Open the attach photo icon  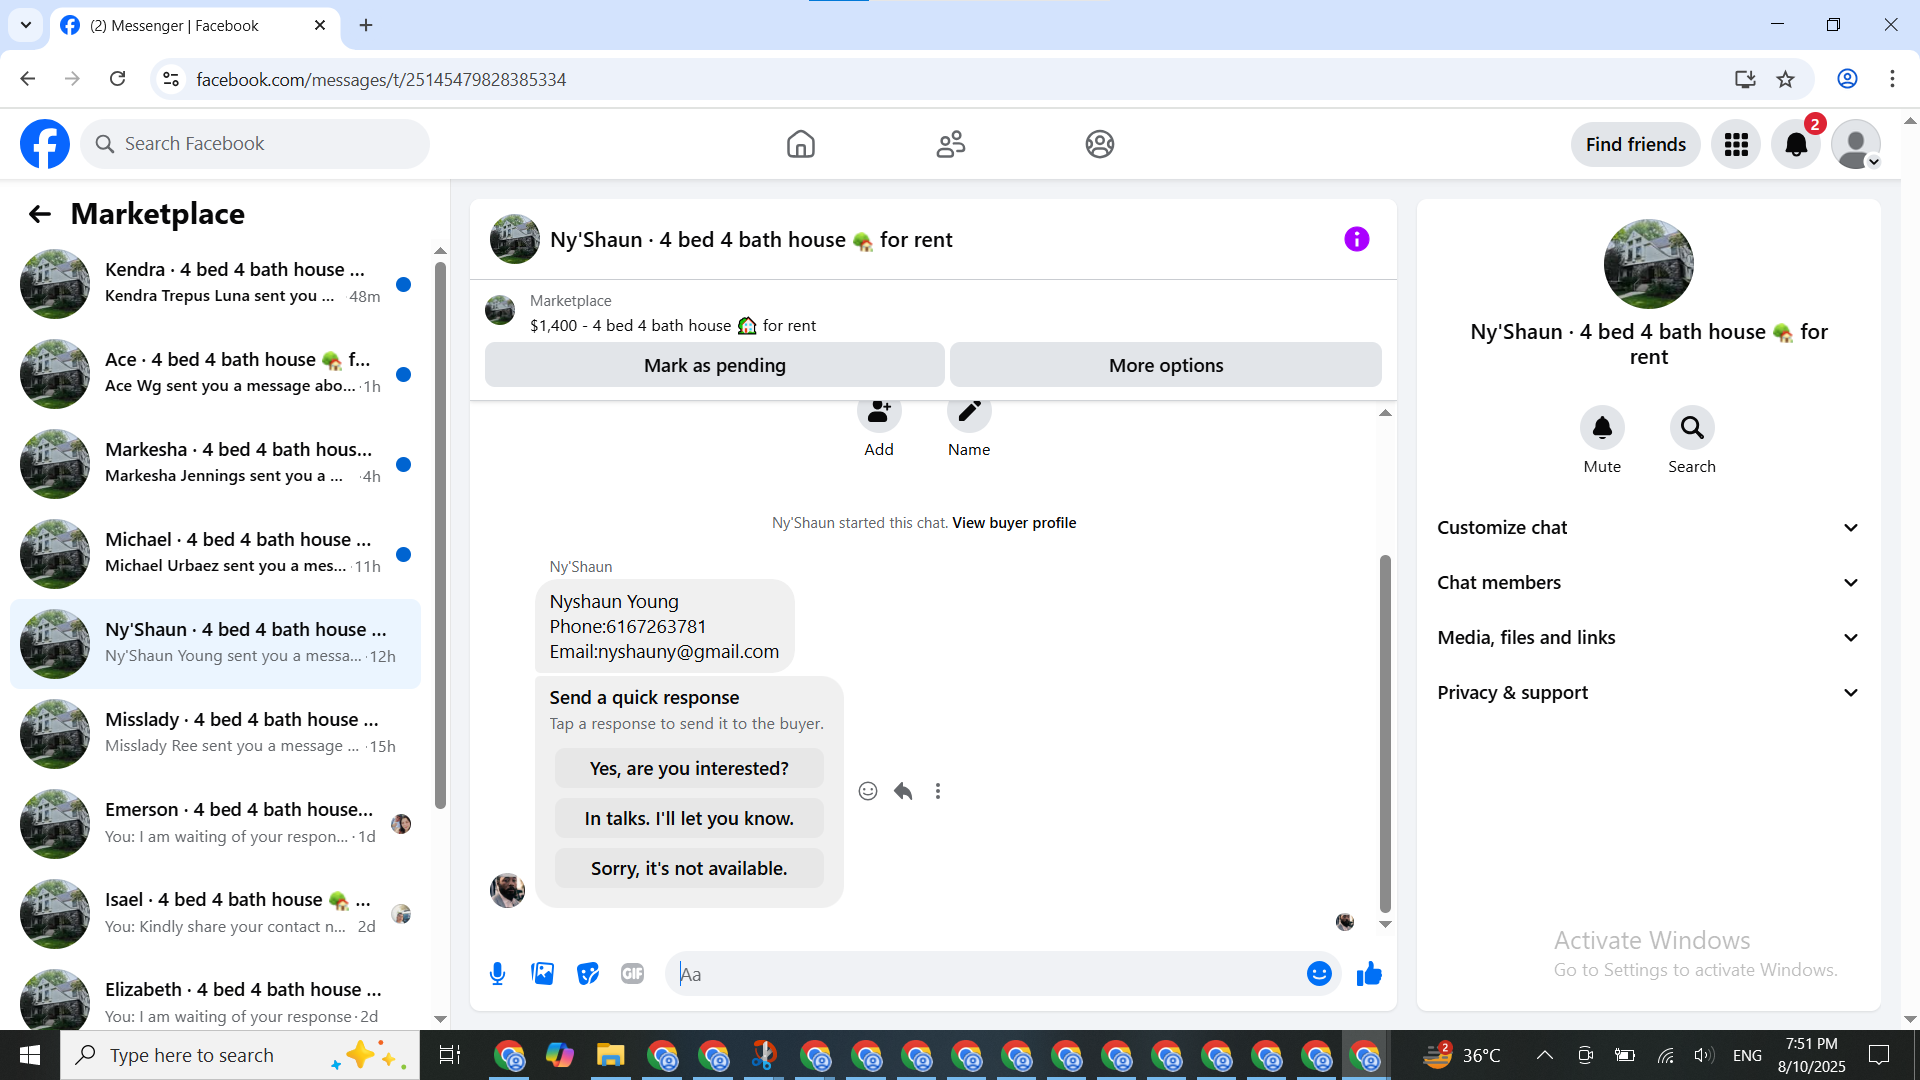tap(542, 974)
